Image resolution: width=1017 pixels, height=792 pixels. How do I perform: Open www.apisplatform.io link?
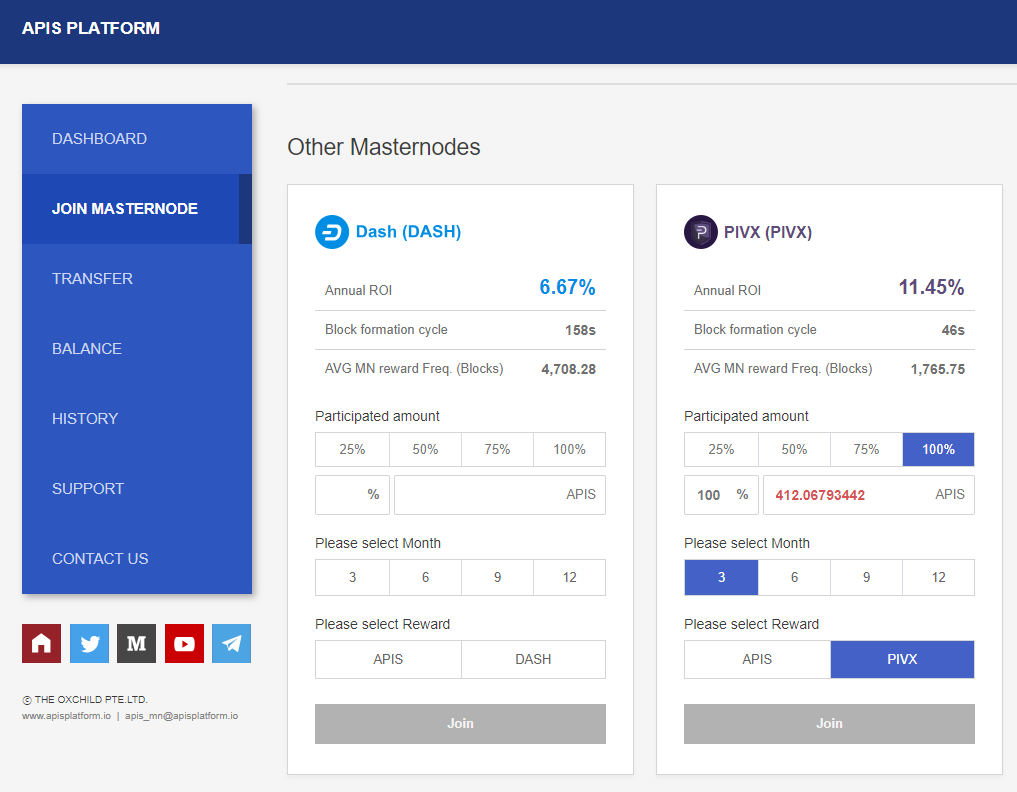click(x=66, y=716)
